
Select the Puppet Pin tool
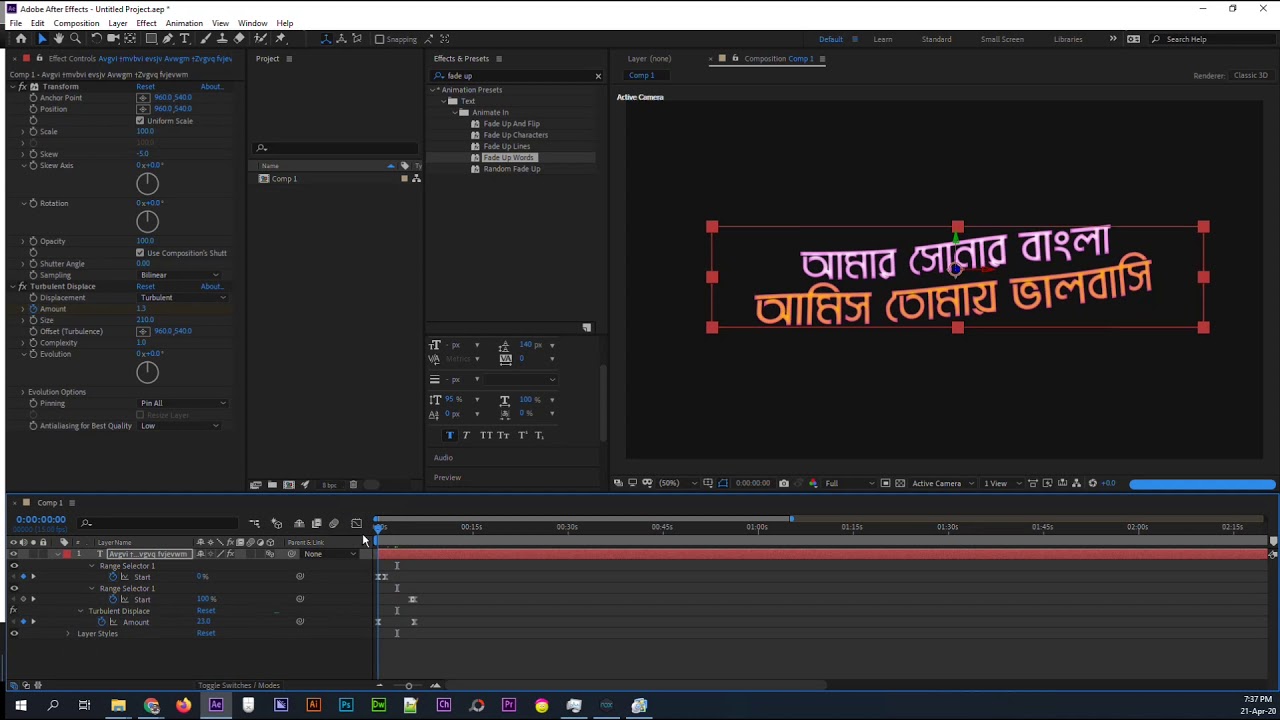(281, 39)
